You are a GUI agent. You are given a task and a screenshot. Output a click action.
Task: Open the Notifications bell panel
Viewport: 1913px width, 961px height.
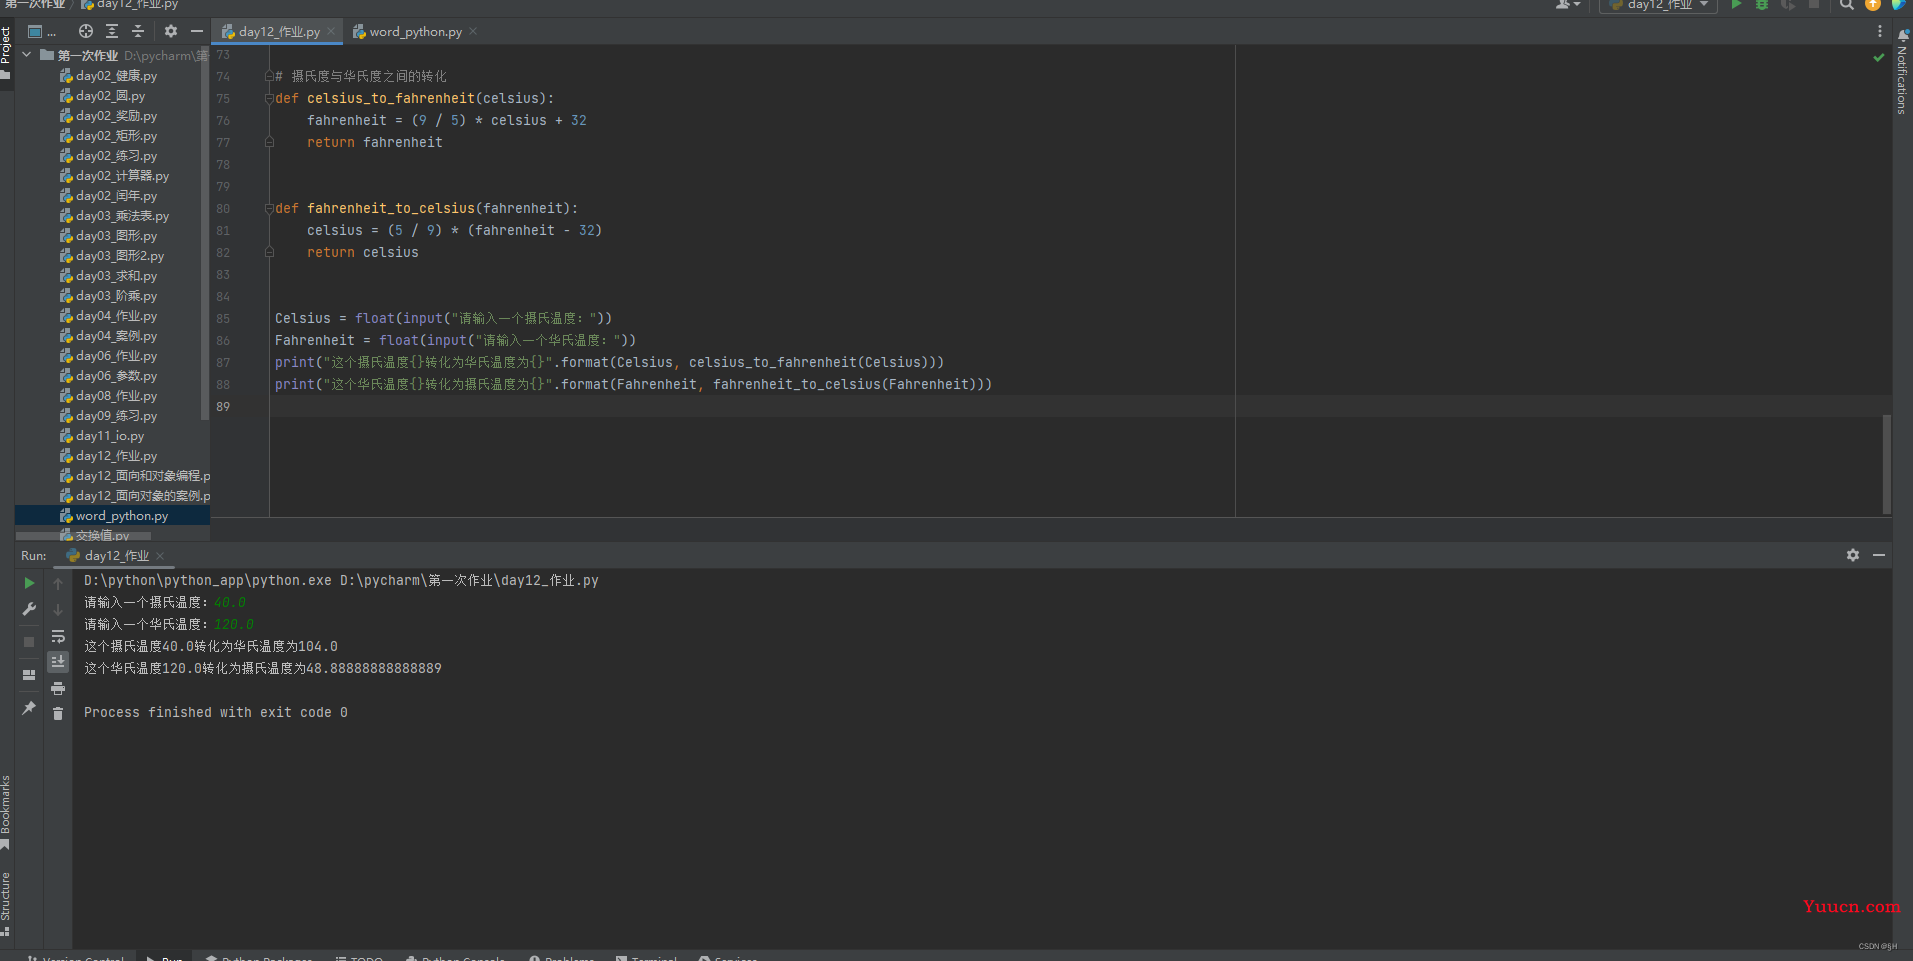tap(1903, 36)
